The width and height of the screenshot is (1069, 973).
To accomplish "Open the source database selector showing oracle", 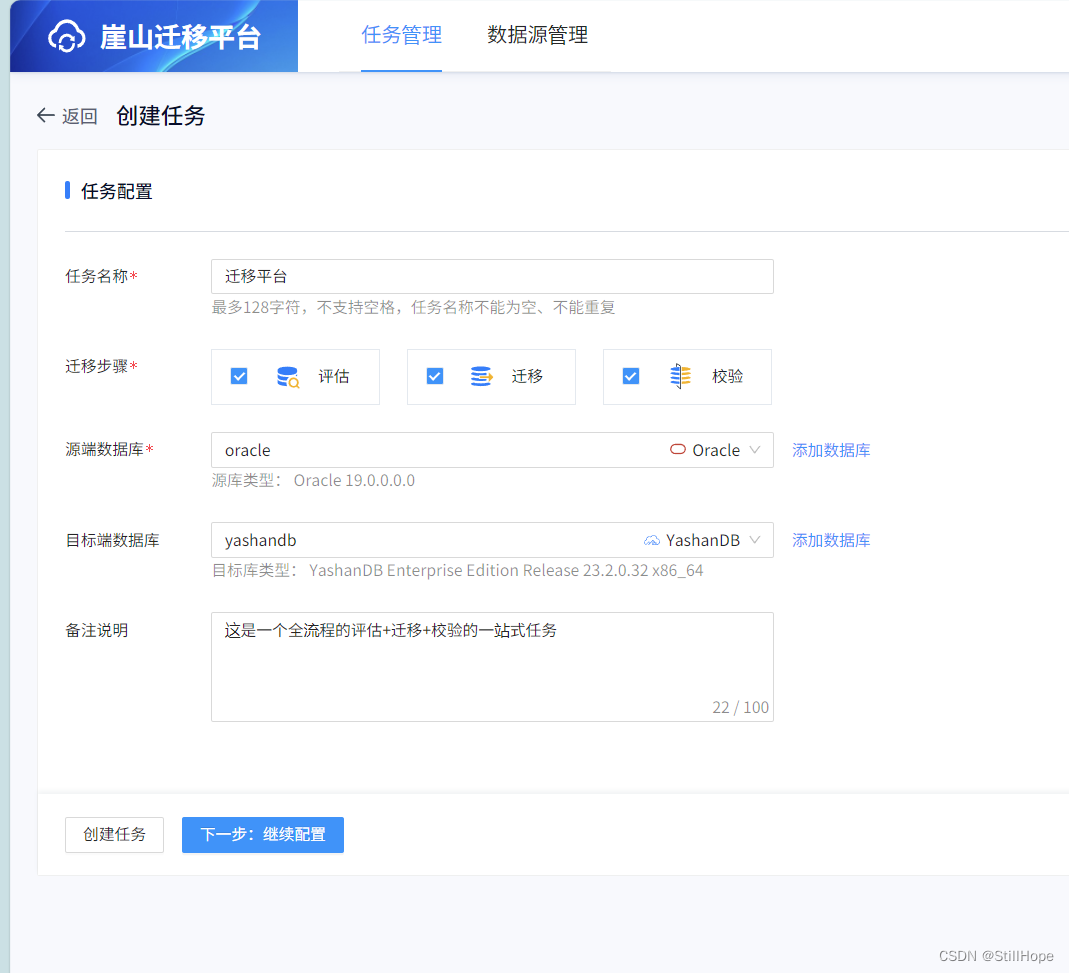I will [492, 450].
